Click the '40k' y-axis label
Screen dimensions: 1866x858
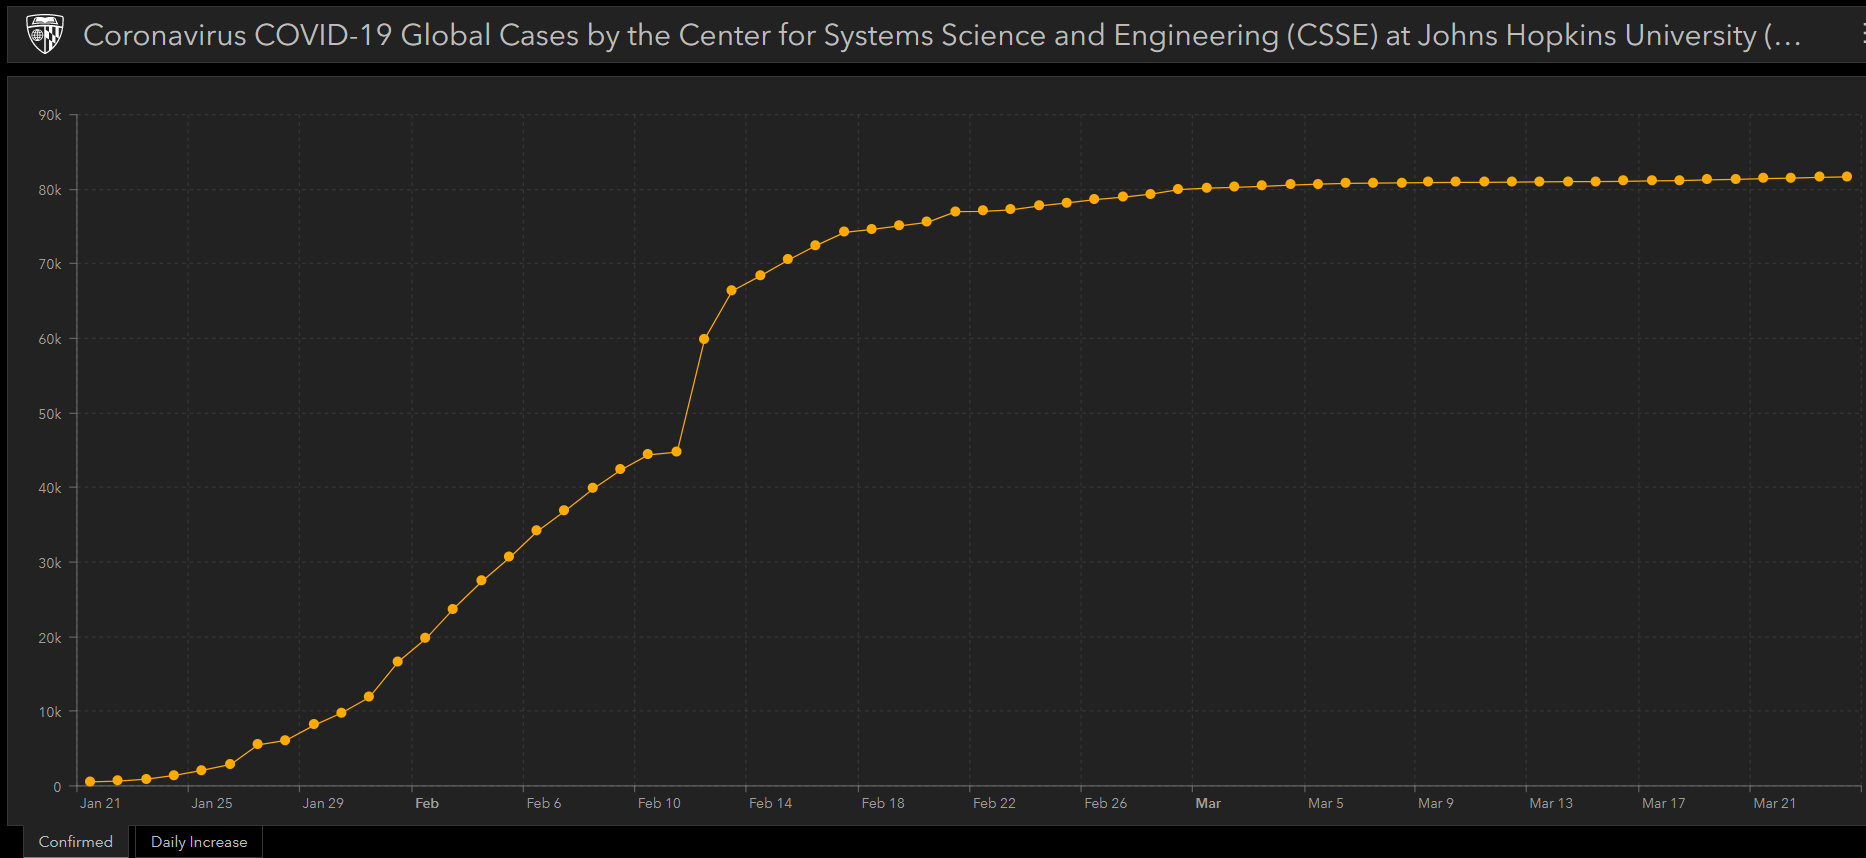[50, 488]
